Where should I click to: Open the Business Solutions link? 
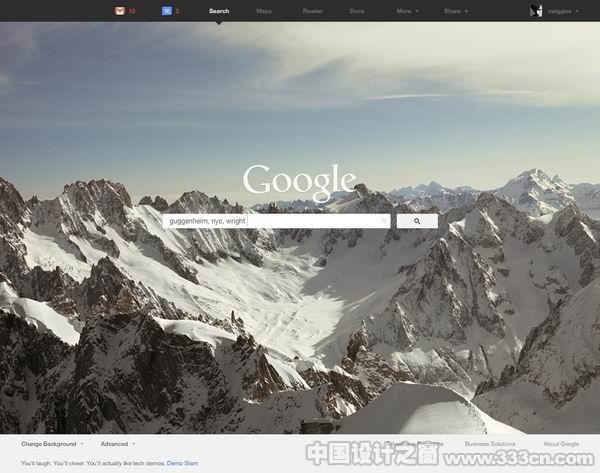(x=490, y=444)
